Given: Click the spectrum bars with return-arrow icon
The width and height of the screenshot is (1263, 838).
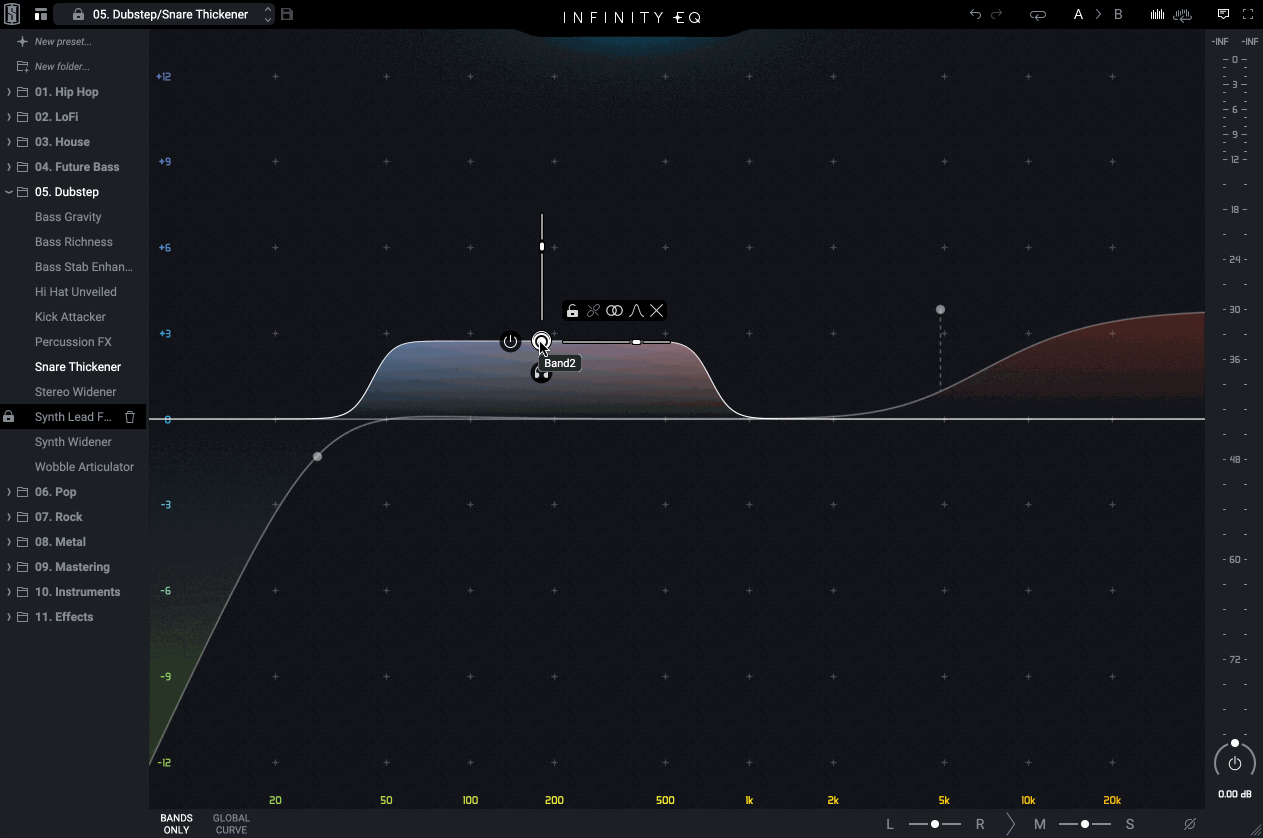Looking at the screenshot, I should point(1182,15).
